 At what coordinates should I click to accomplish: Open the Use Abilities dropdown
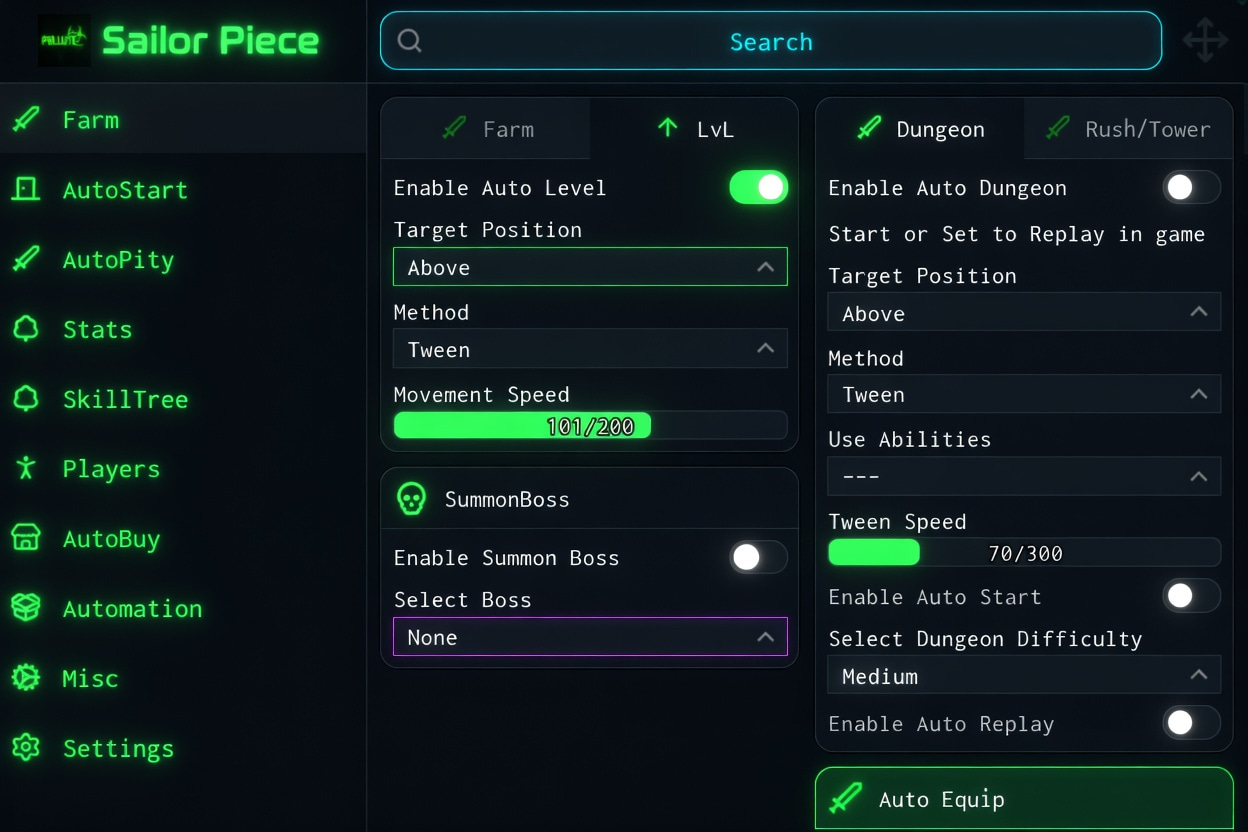[1024, 477]
